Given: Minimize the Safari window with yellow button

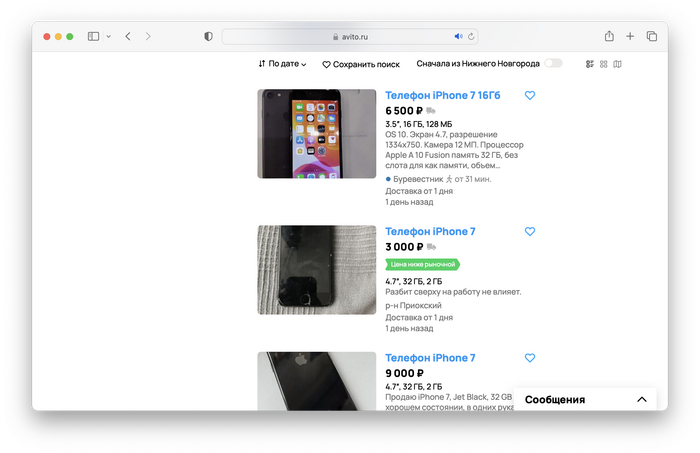Looking at the screenshot, I should 58,37.
